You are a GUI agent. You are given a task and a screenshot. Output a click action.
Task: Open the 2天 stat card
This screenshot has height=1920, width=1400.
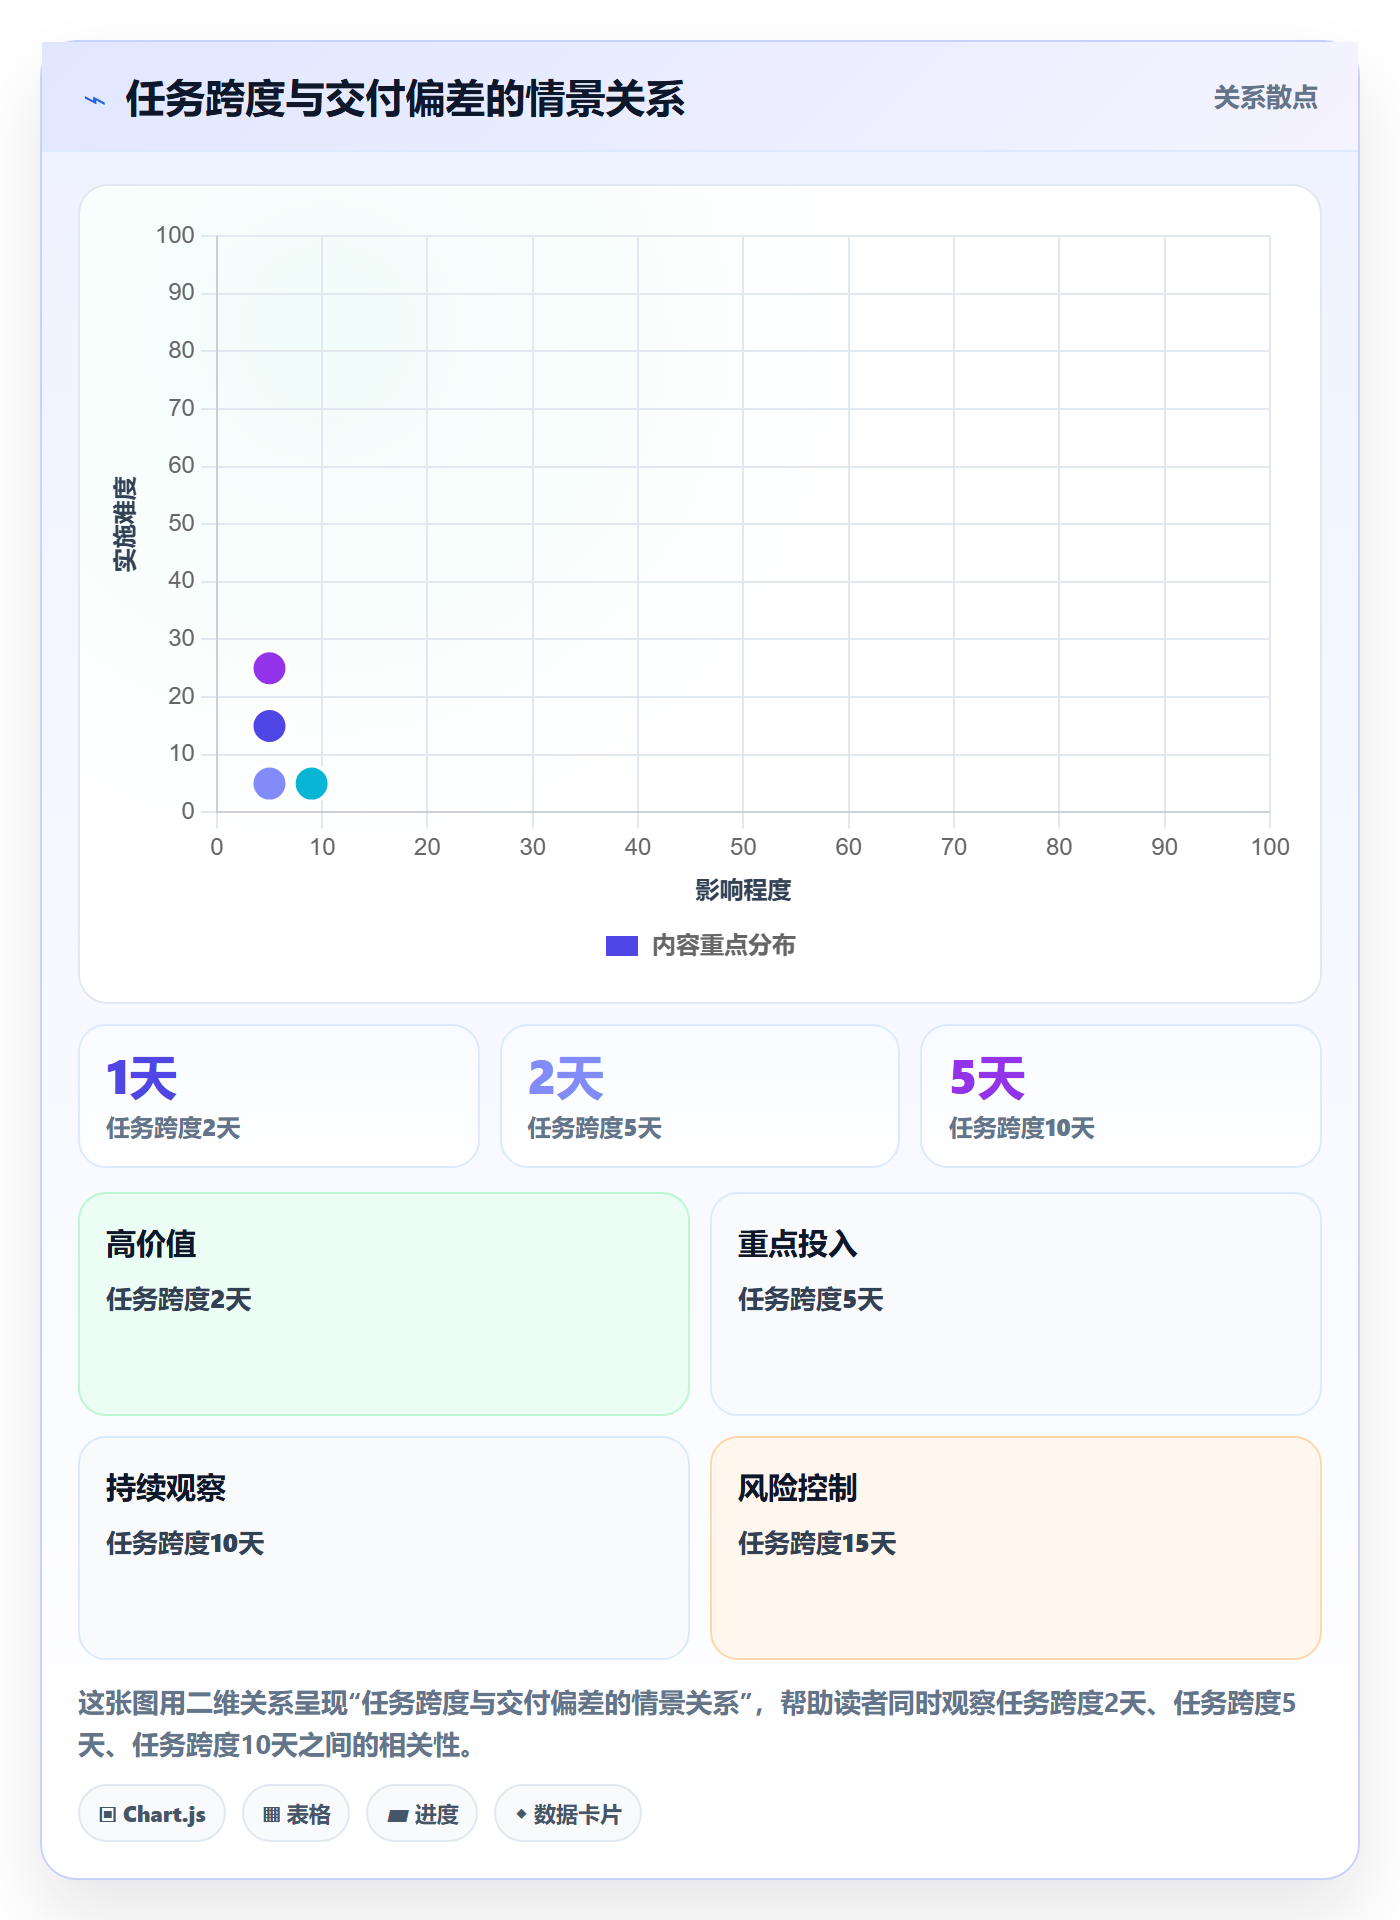[x=700, y=1096]
